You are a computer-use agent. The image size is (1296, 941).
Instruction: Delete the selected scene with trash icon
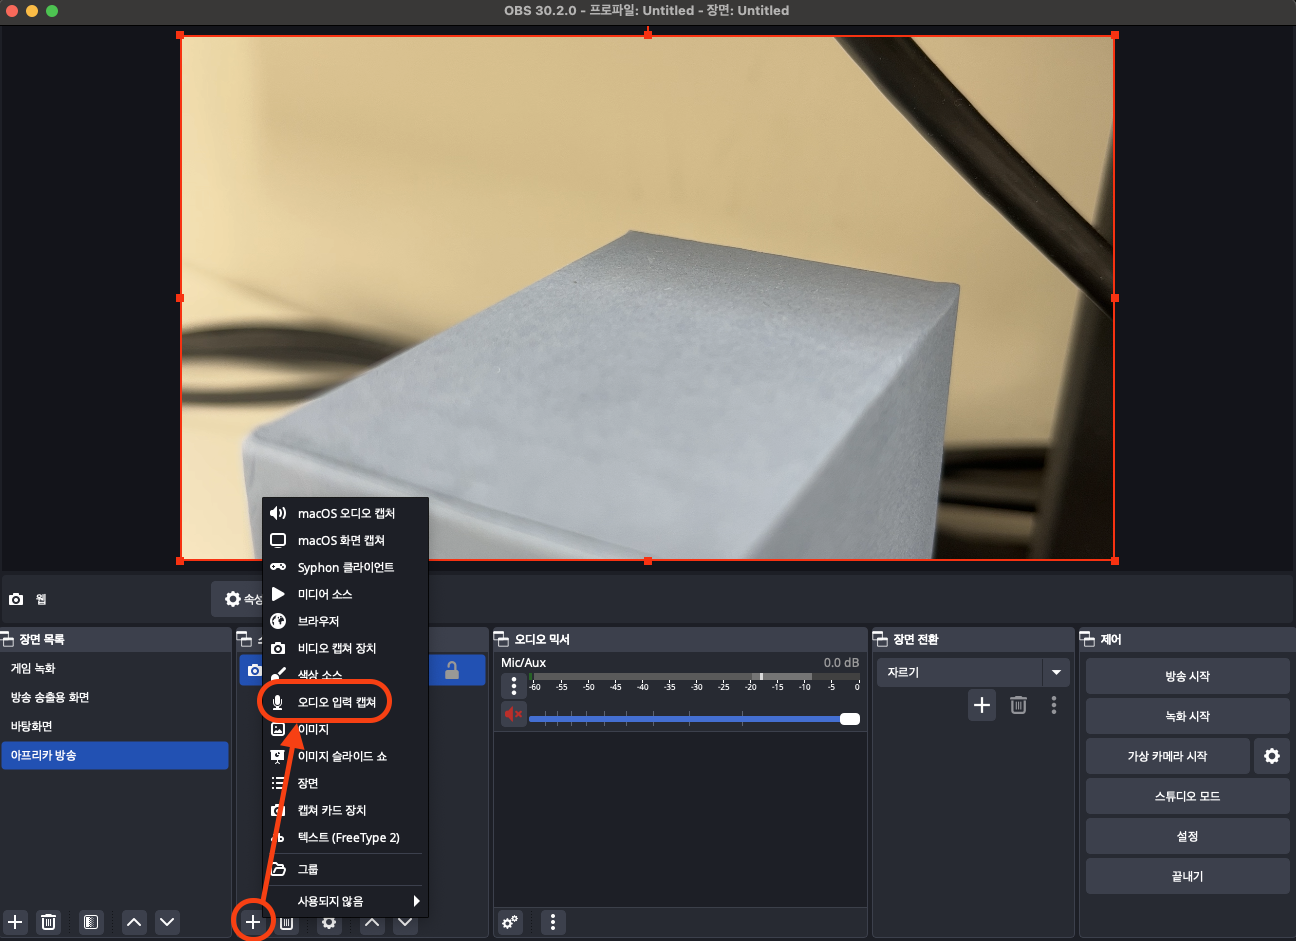coord(48,922)
